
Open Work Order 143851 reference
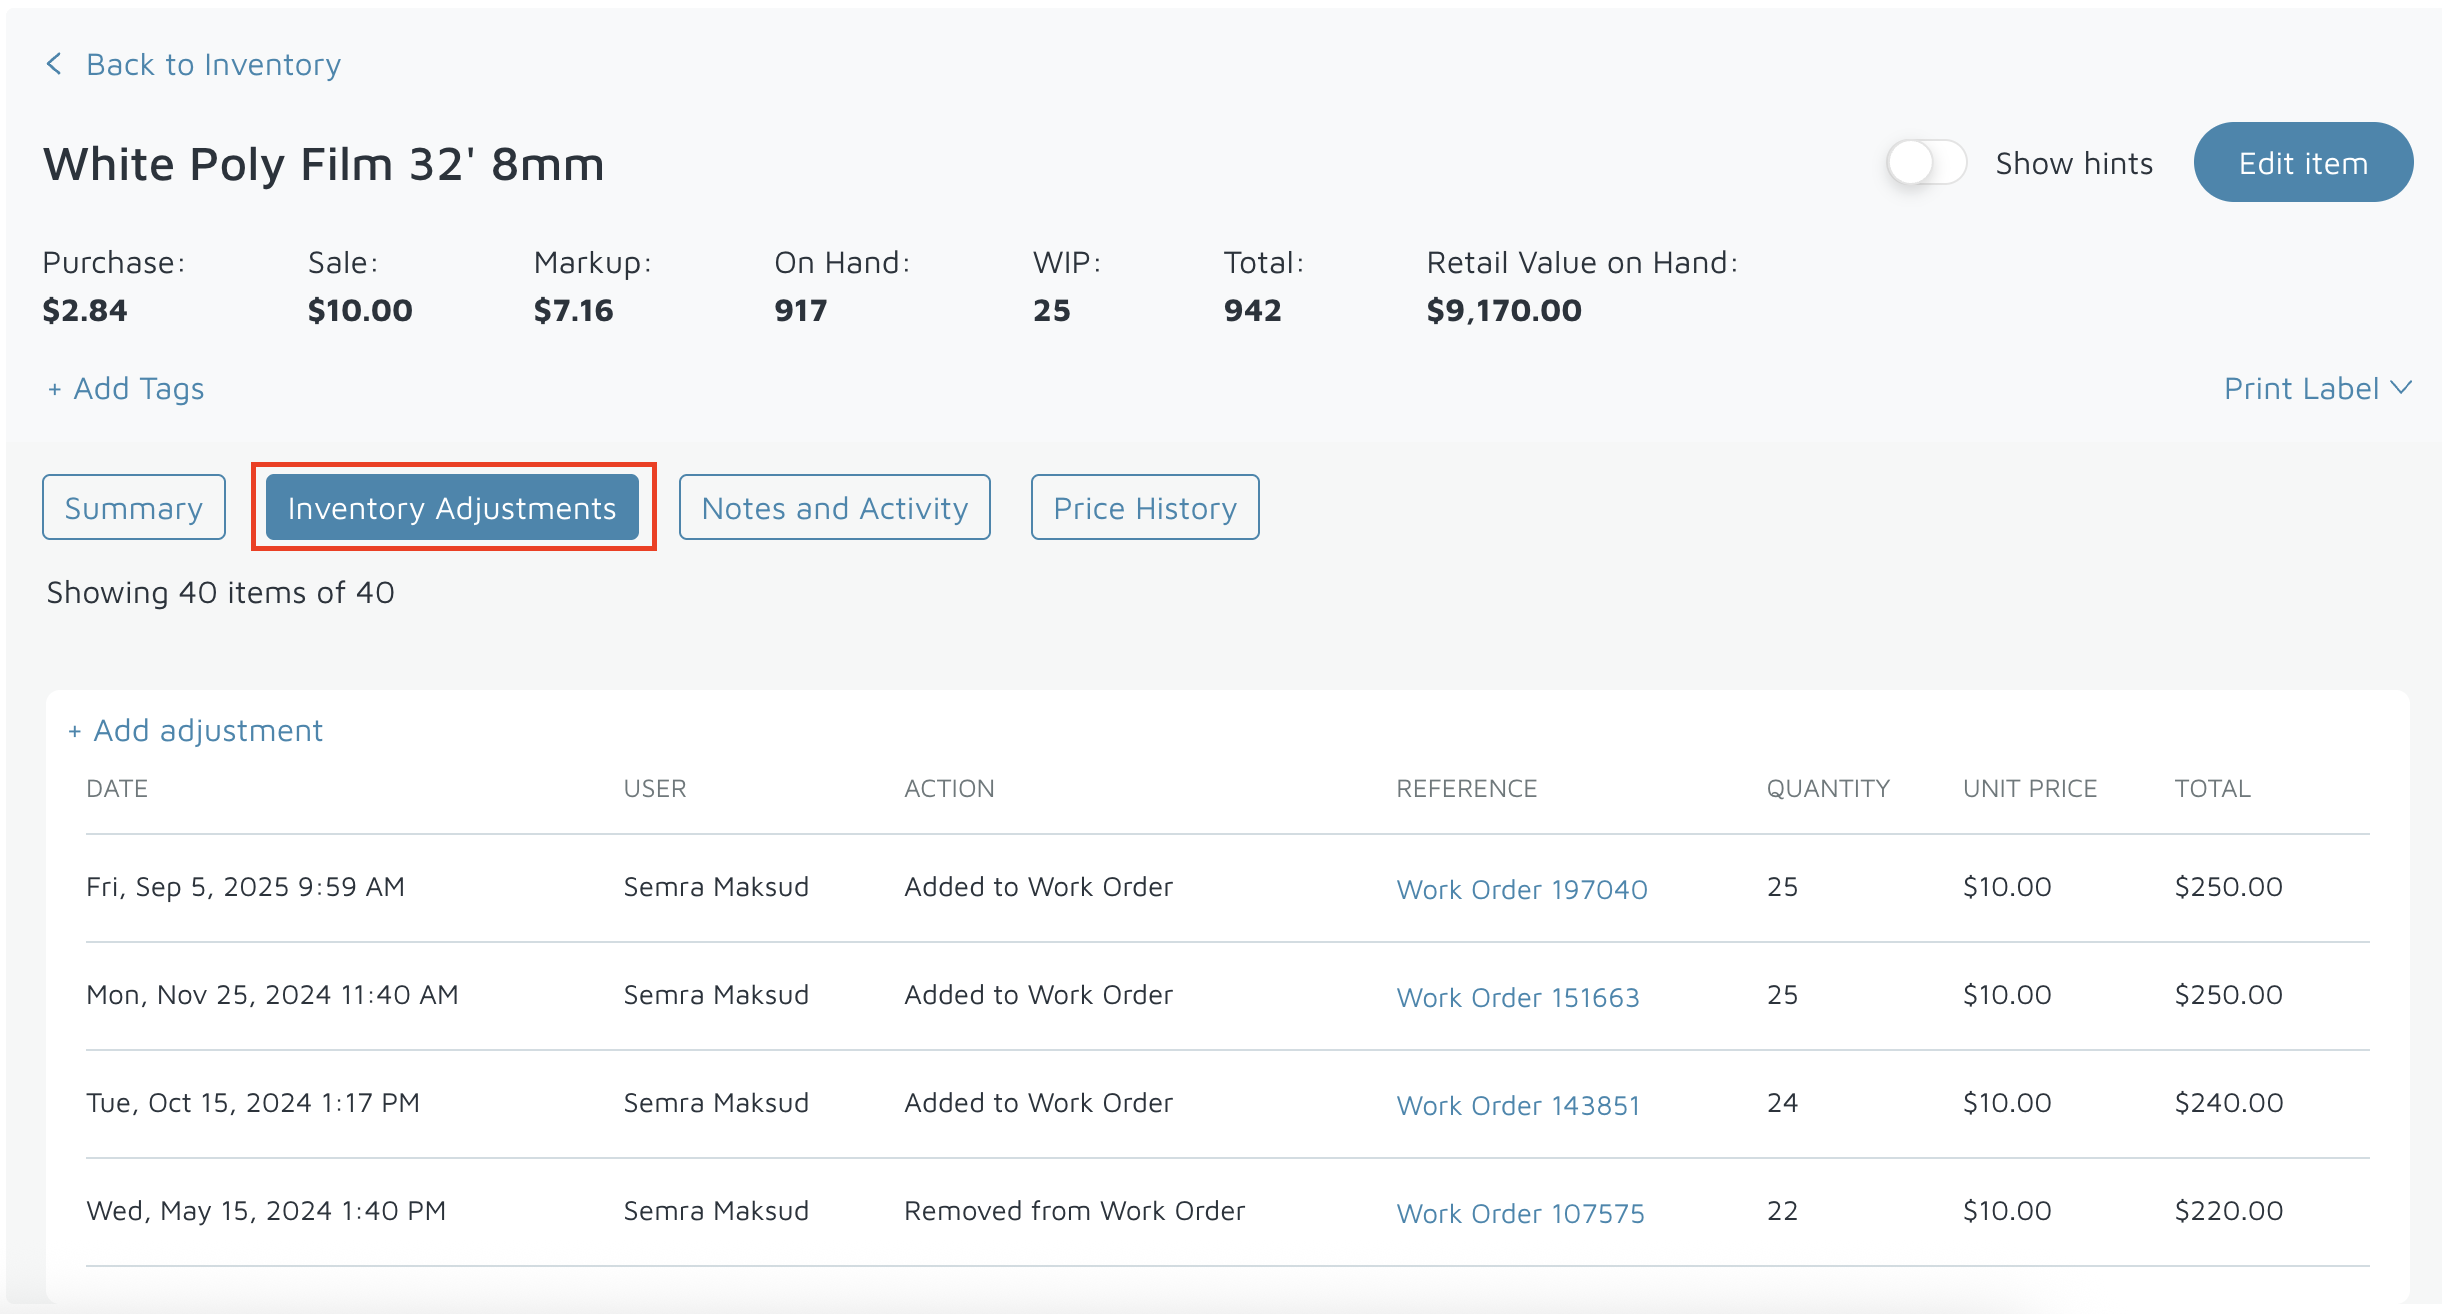pyautogui.click(x=1517, y=1105)
